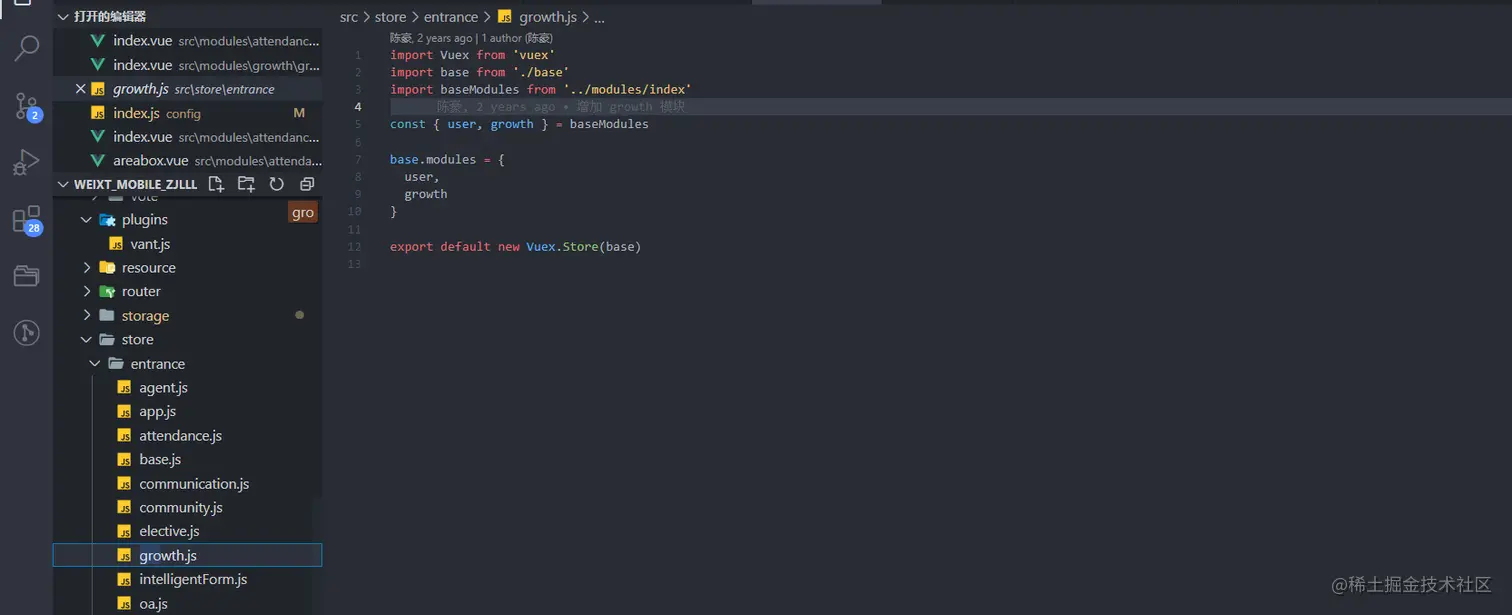Click on 'export default new Vuex.Store(base)' line
This screenshot has height=615, width=1512.
pos(515,247)
